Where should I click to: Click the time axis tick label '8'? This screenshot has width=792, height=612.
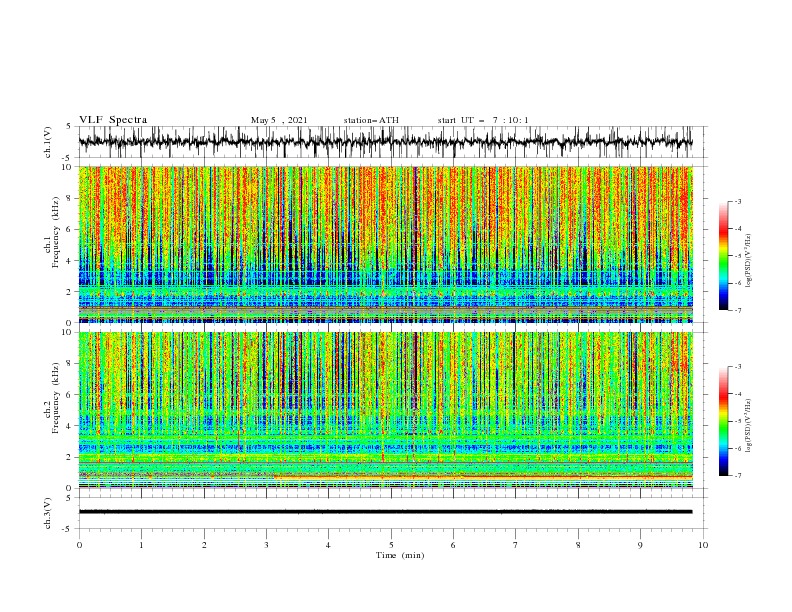point(578,545)
